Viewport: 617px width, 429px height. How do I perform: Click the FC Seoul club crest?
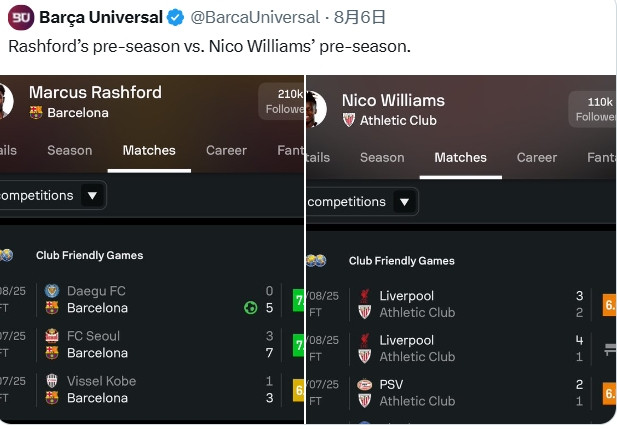pyautogui.click(x=52, y=336)
